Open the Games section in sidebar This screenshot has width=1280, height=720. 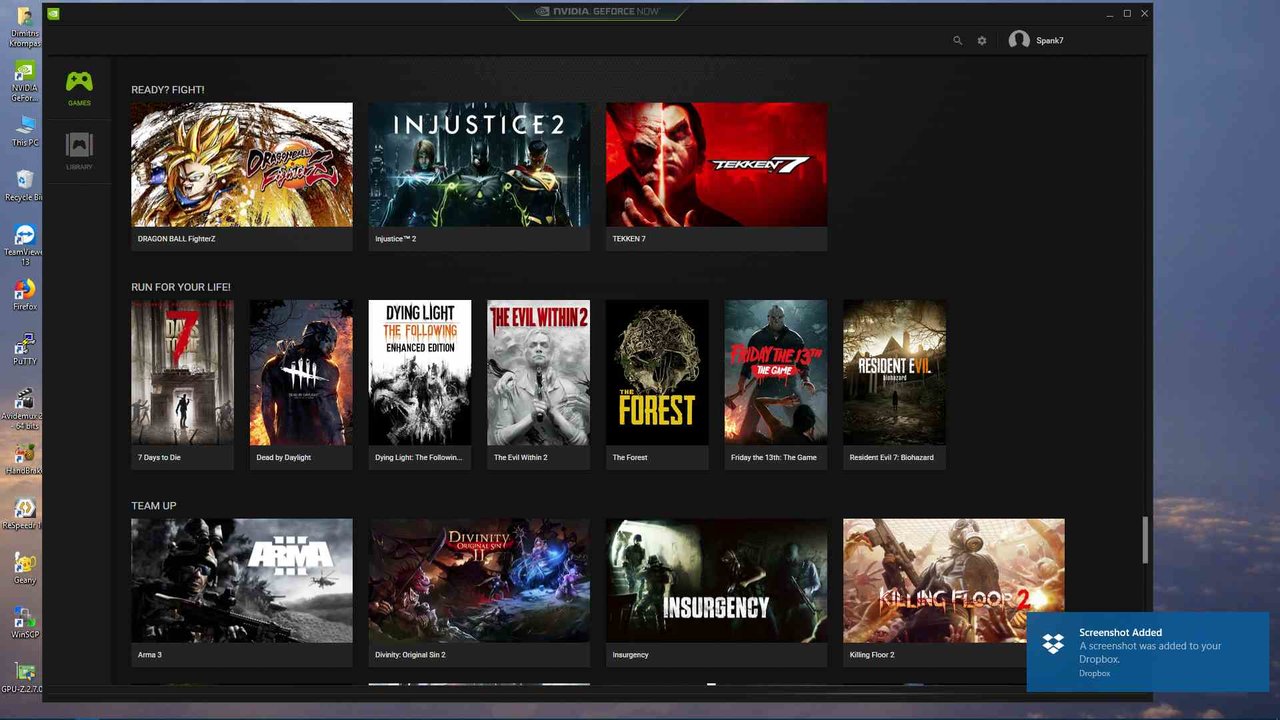79,88
